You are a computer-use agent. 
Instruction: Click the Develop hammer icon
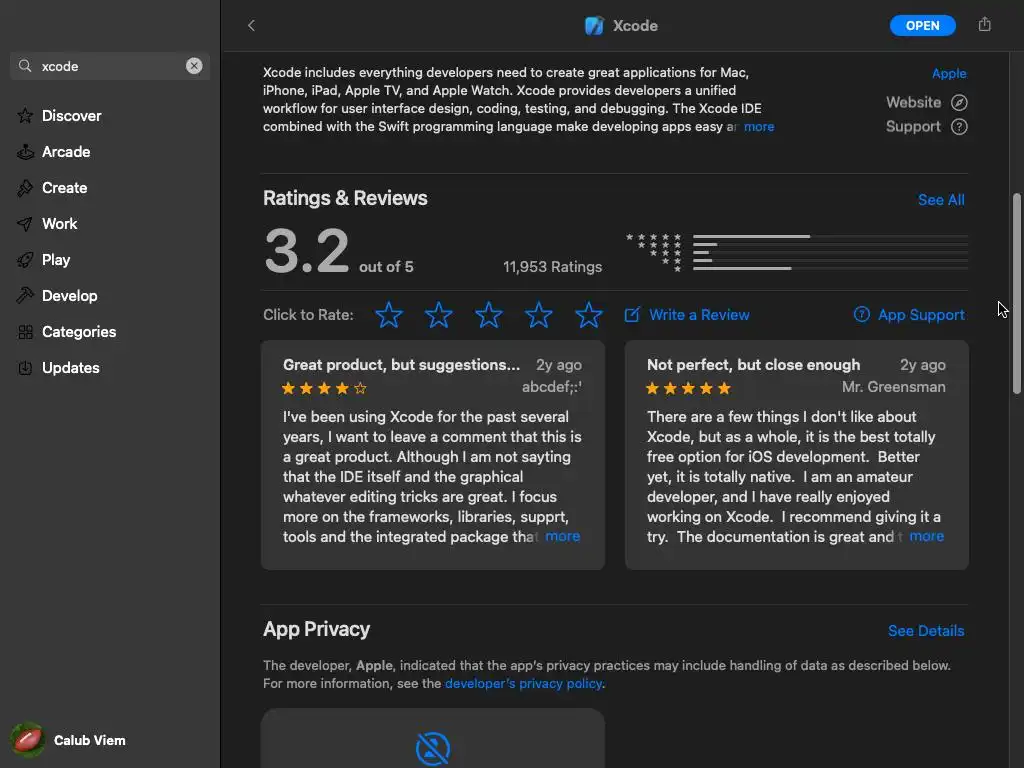[25, 295]
